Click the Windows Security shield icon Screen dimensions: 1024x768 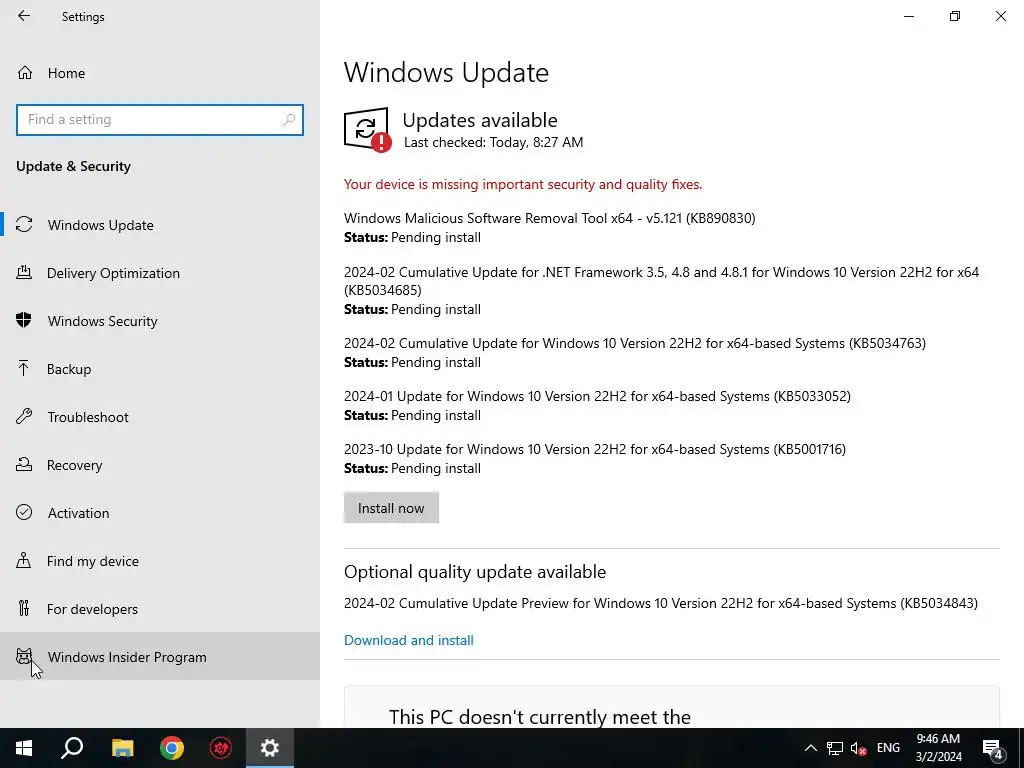coord(24,320)
